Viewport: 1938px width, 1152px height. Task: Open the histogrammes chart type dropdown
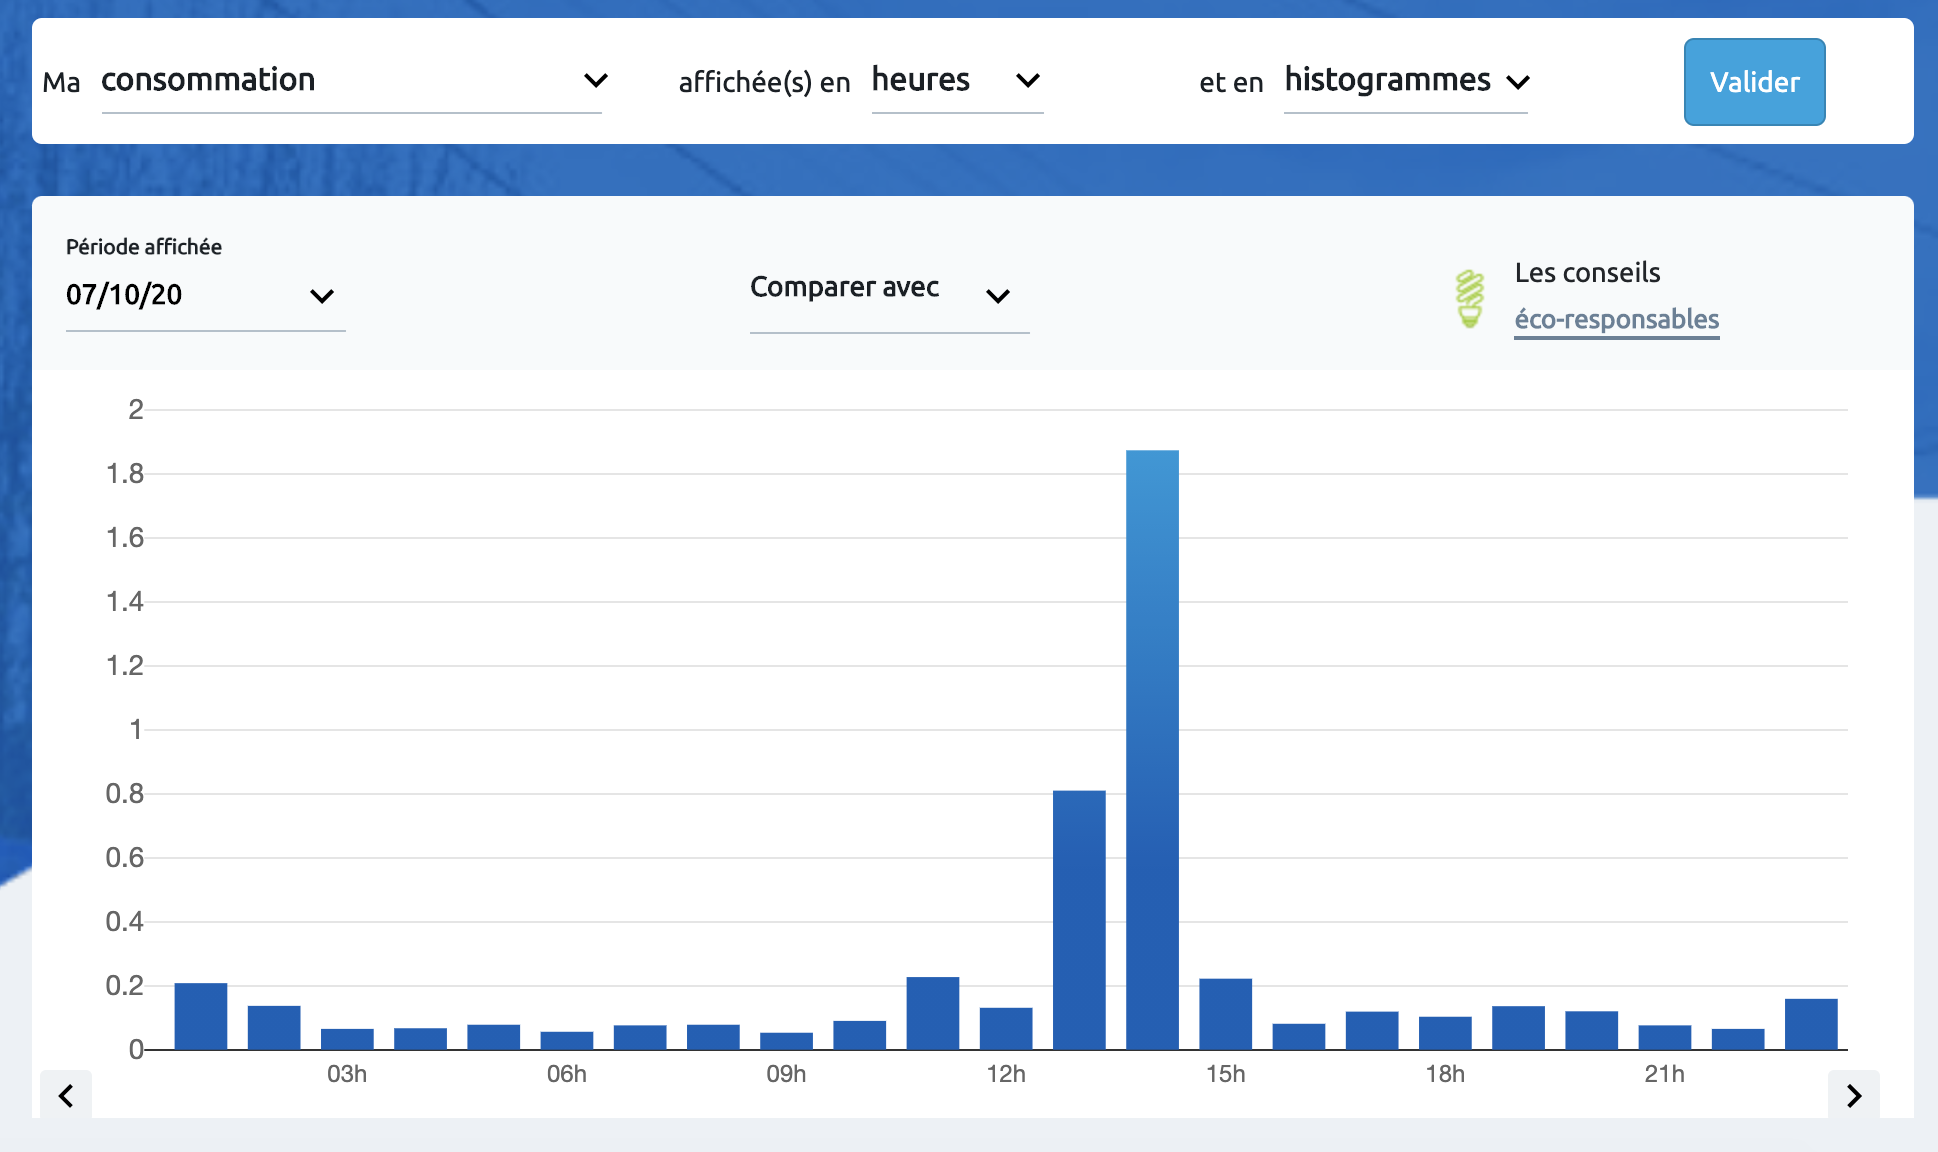point(1405,81)
